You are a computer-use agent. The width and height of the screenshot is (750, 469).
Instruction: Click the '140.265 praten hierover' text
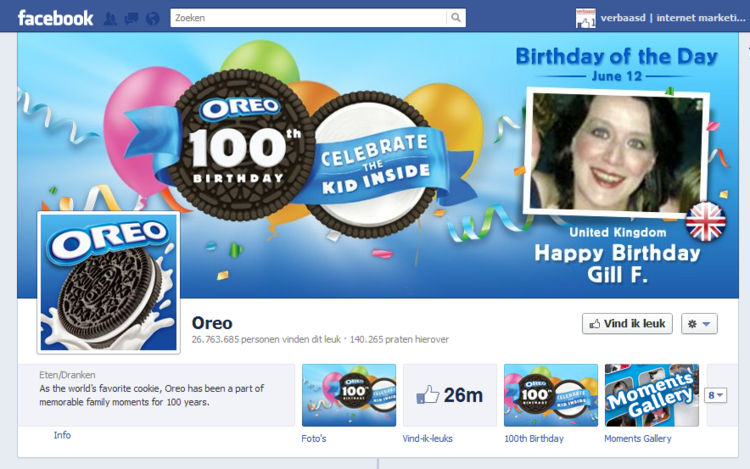pyautogui.click(x=399, y=339)
